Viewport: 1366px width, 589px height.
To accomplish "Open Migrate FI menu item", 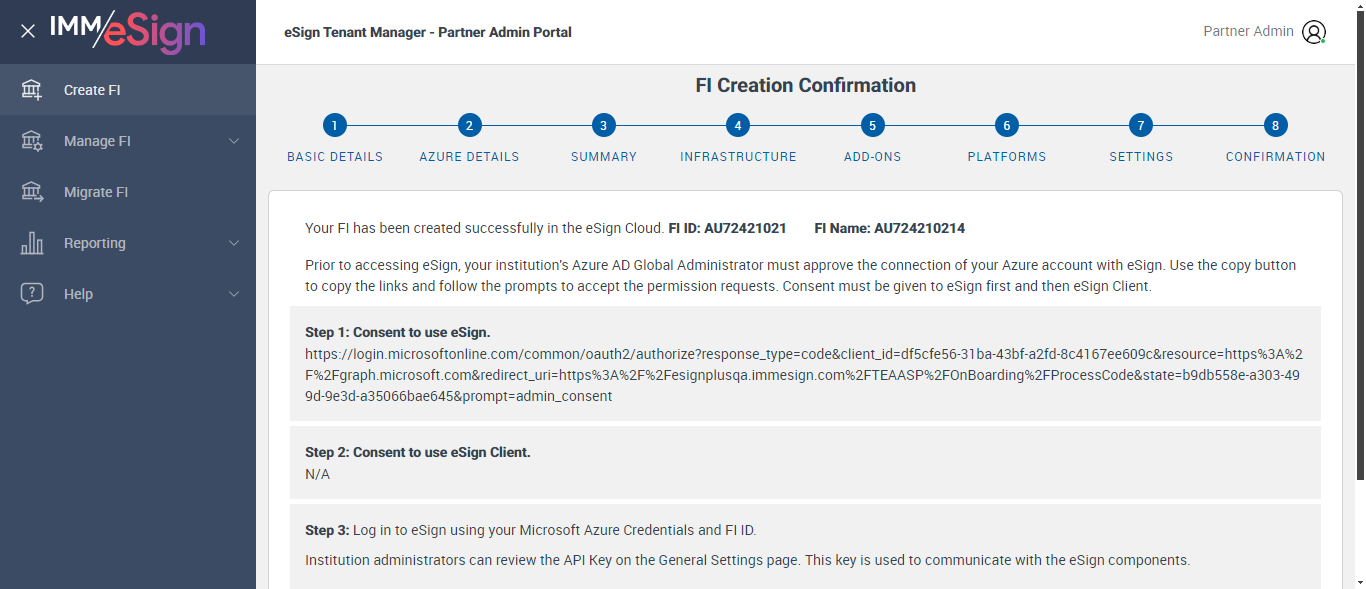I will point(96,192).
